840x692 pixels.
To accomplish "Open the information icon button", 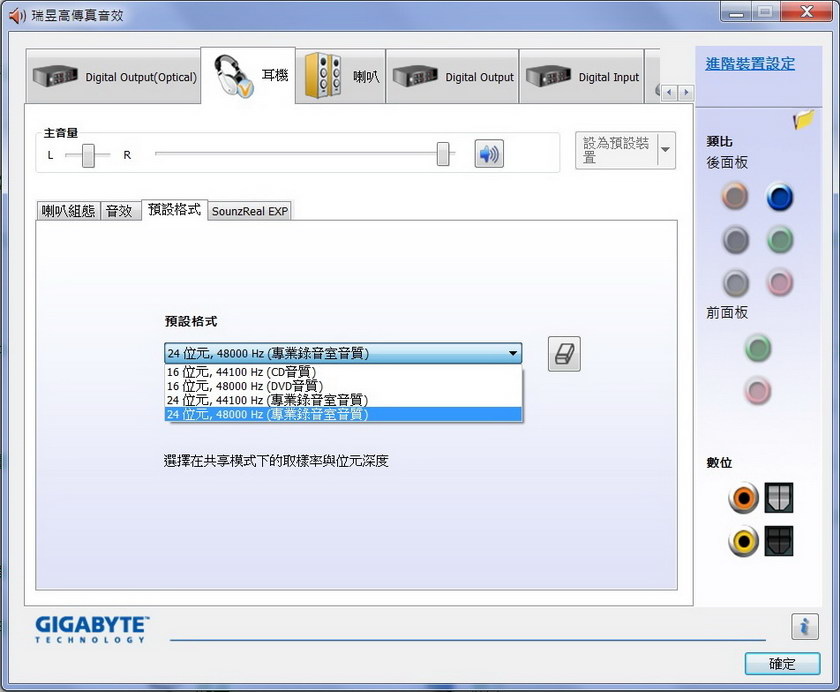I will point(805,627).
